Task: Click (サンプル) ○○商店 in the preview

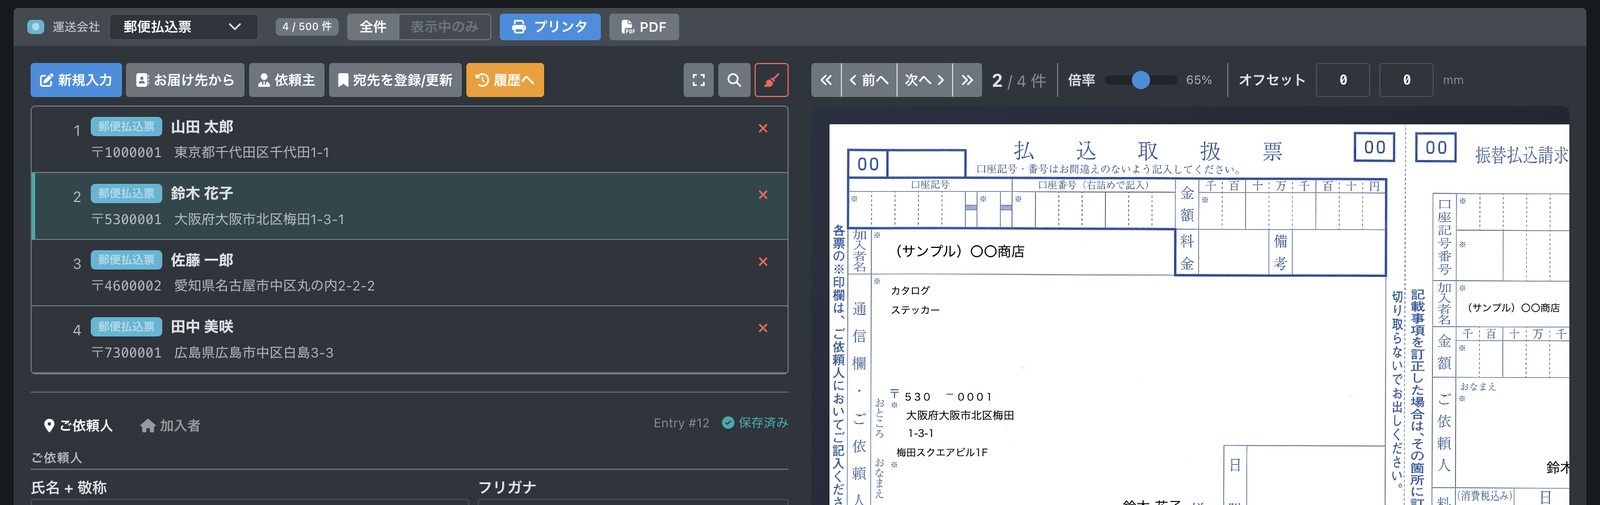Action: point(959,251)
